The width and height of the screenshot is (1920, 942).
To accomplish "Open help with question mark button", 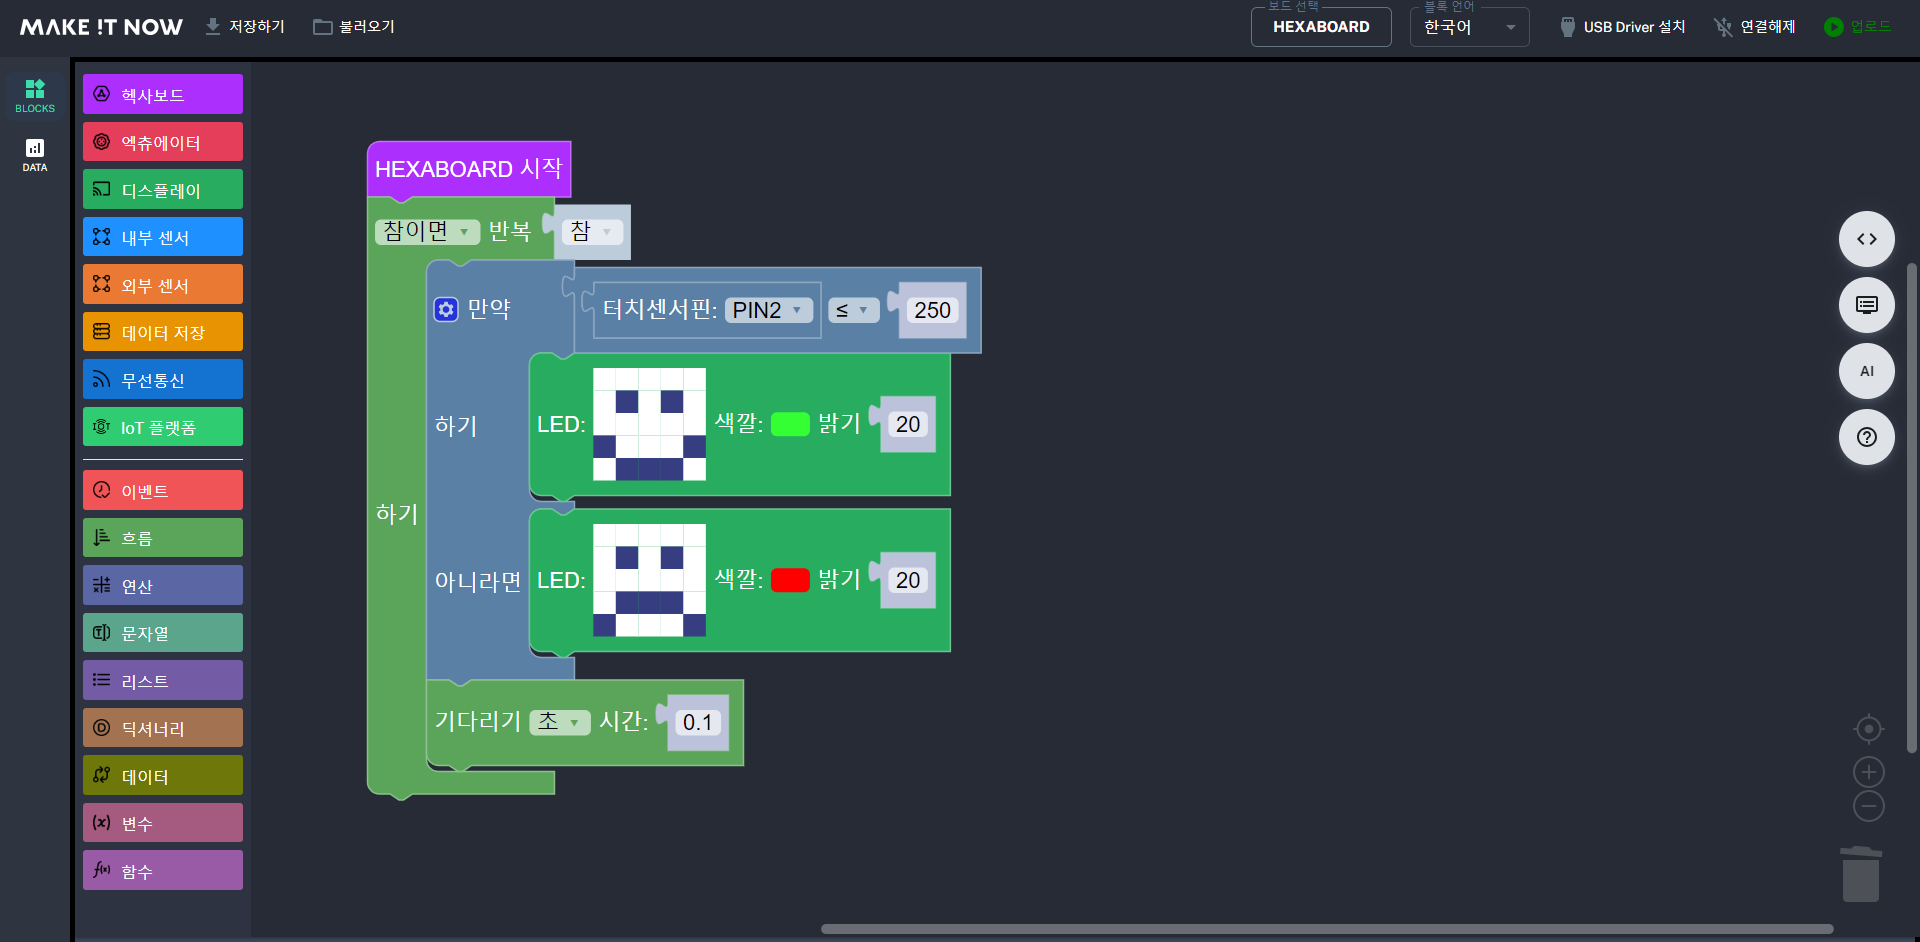I will coord(1867,437).
